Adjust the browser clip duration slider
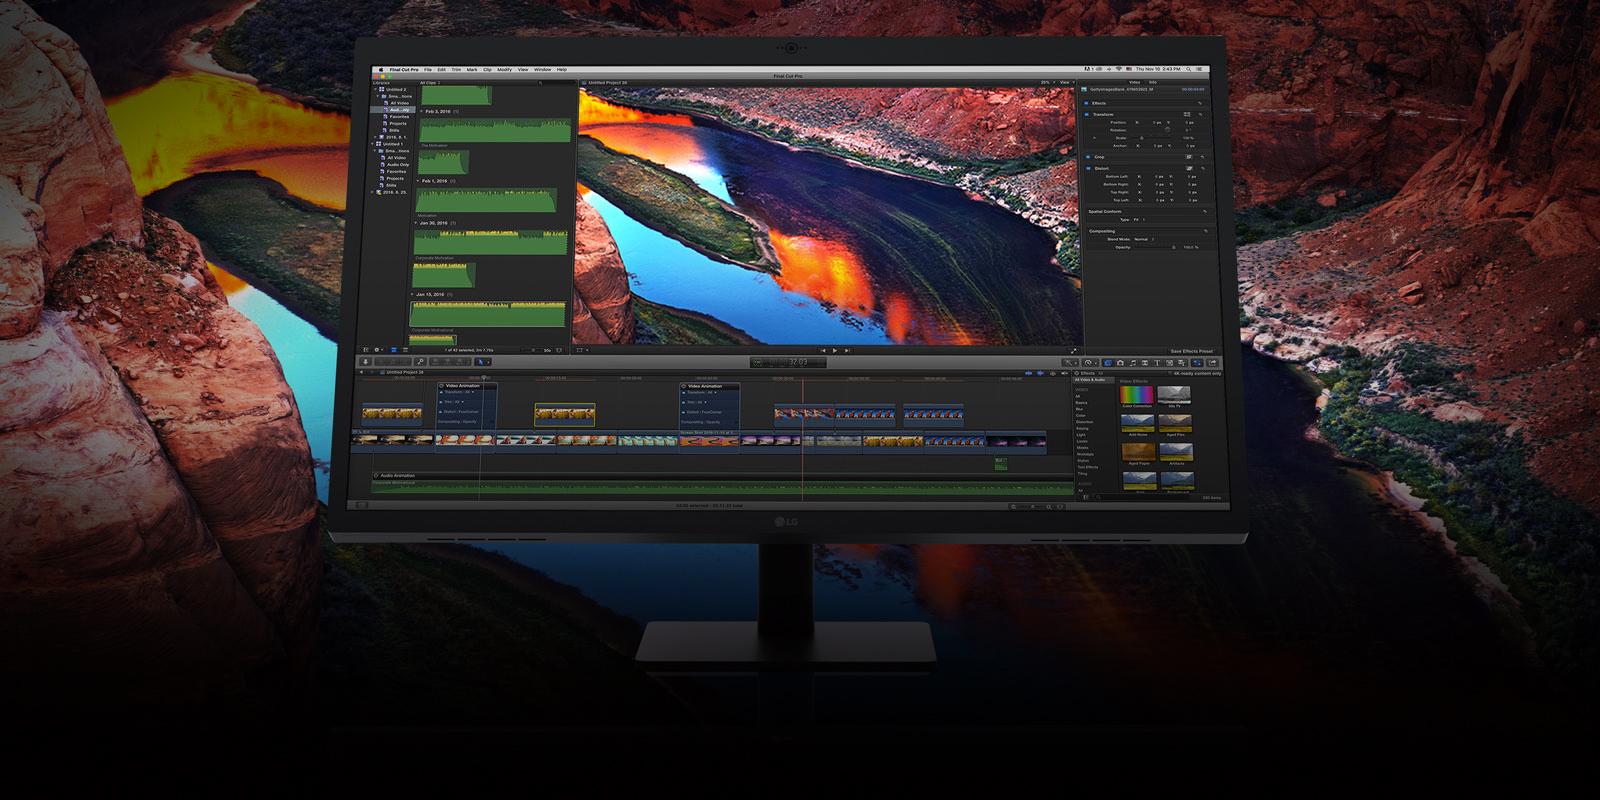The image size is (1600, 800). pyautogui.click(x=533, y=350)
